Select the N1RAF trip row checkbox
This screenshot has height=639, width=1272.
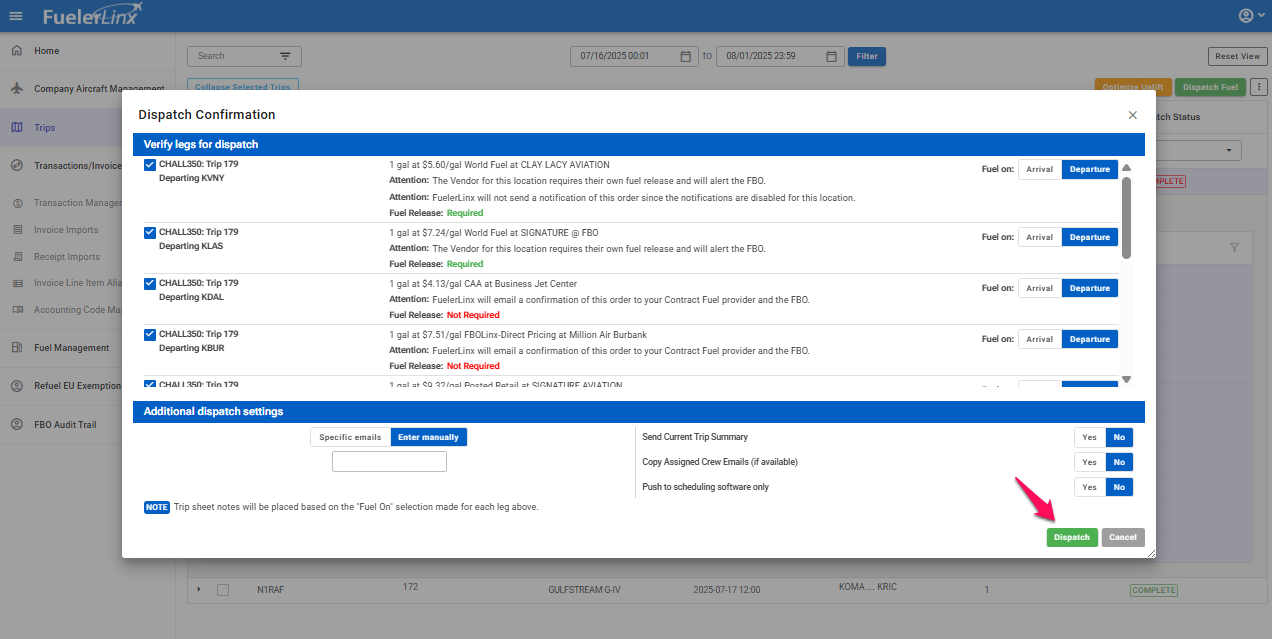tap(223, 590)
